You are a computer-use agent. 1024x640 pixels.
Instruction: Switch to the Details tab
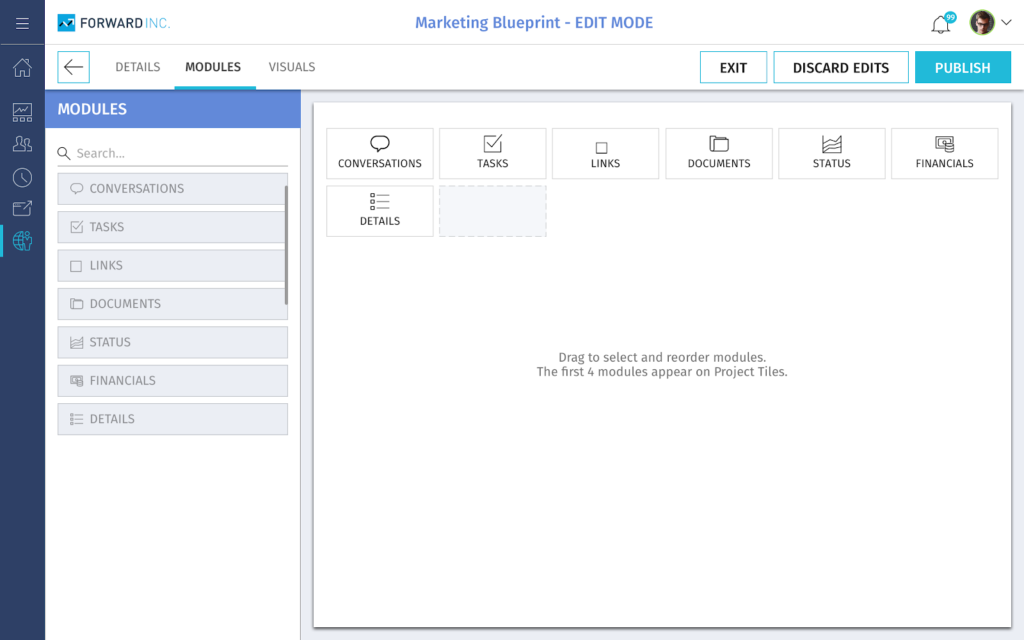(137, 67)
